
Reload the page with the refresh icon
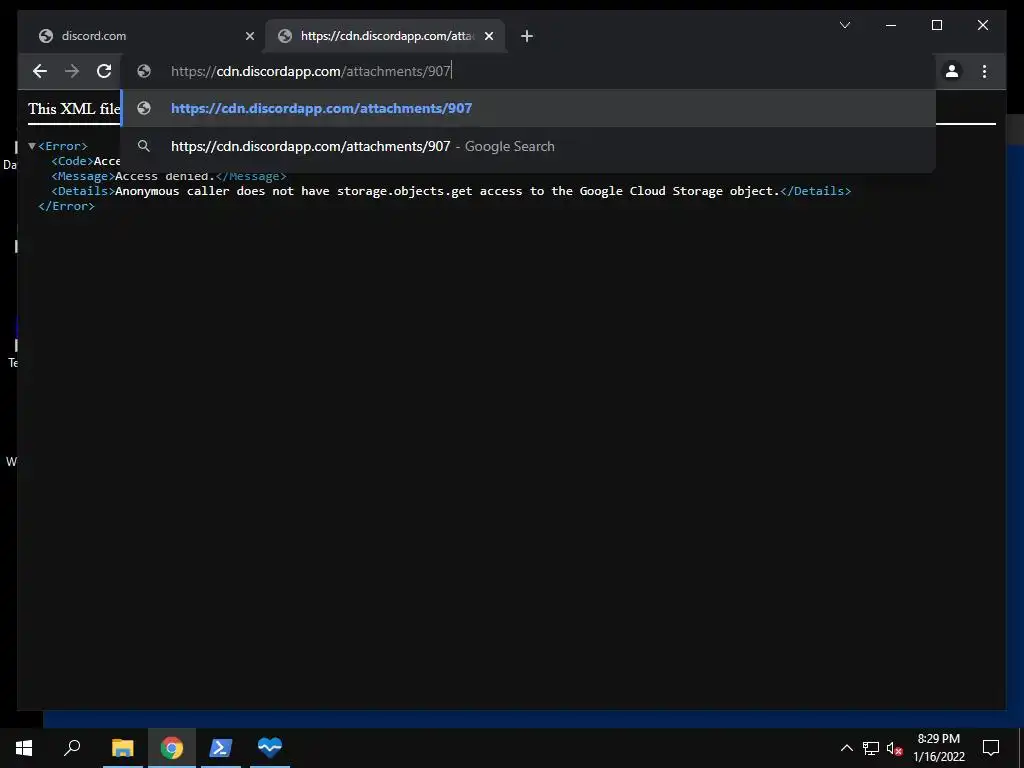(x=104, y=71)
